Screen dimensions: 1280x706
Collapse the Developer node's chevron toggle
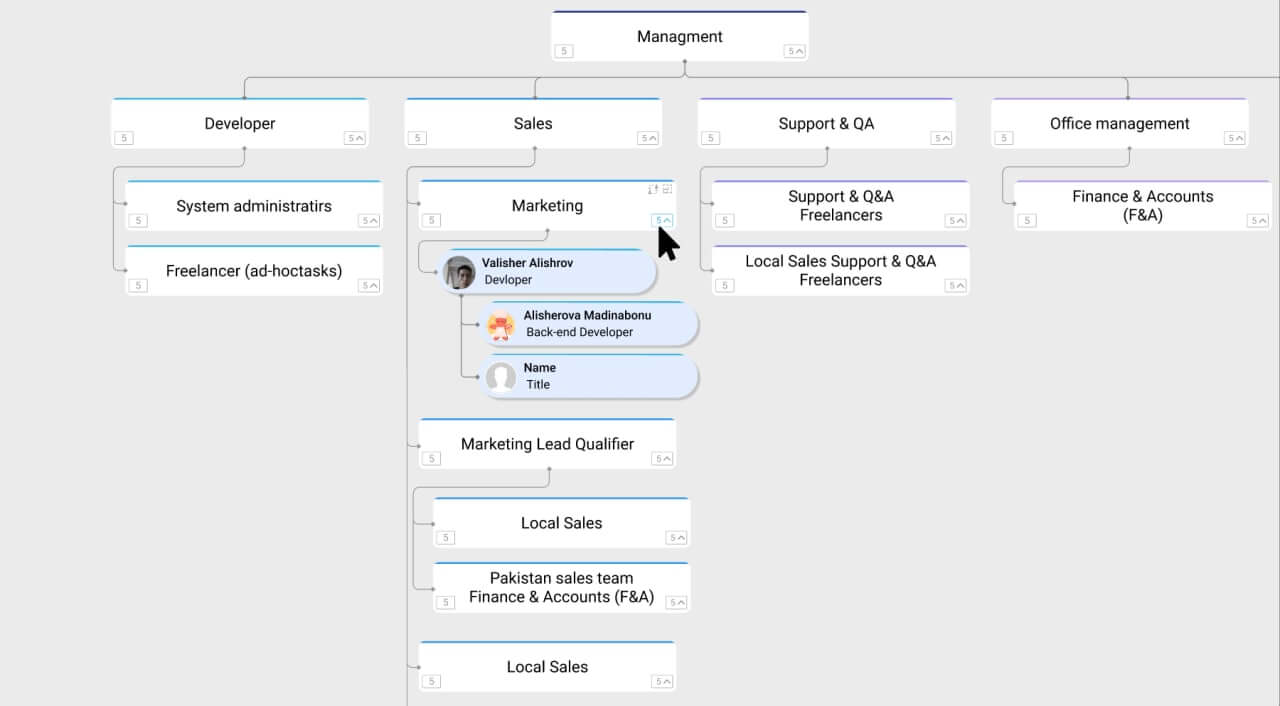355,138
